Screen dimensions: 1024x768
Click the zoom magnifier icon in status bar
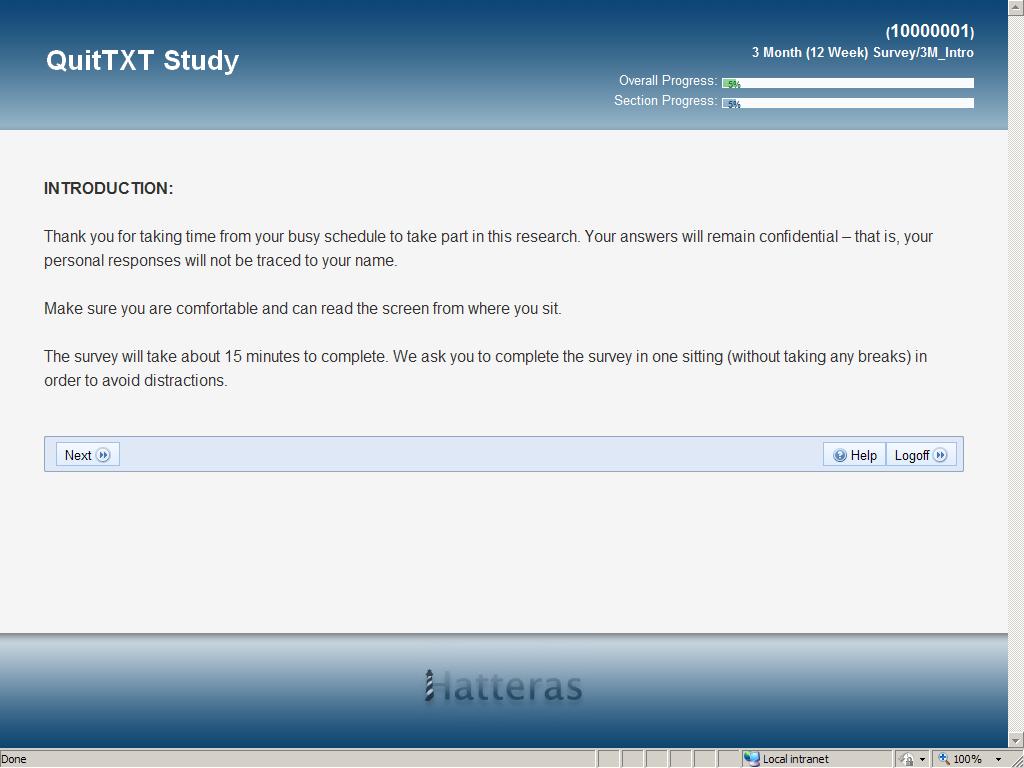[942, 759]
